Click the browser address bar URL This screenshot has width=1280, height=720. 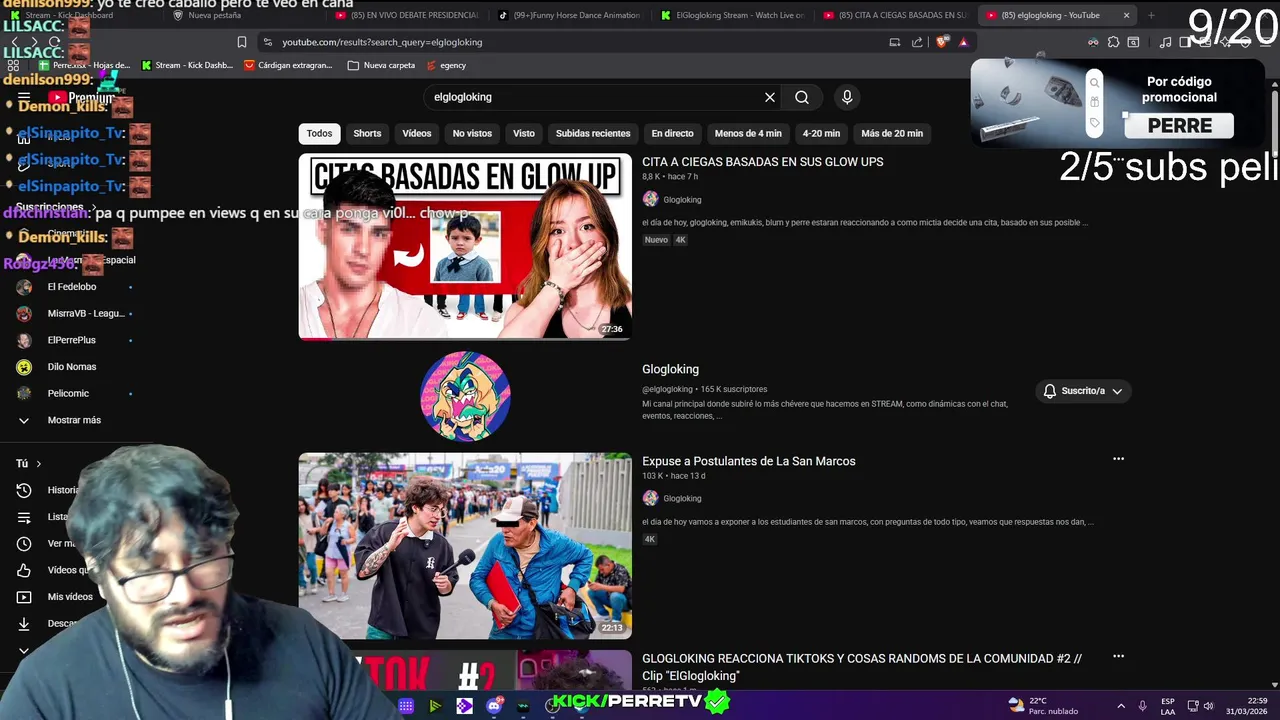coord(382,42)
